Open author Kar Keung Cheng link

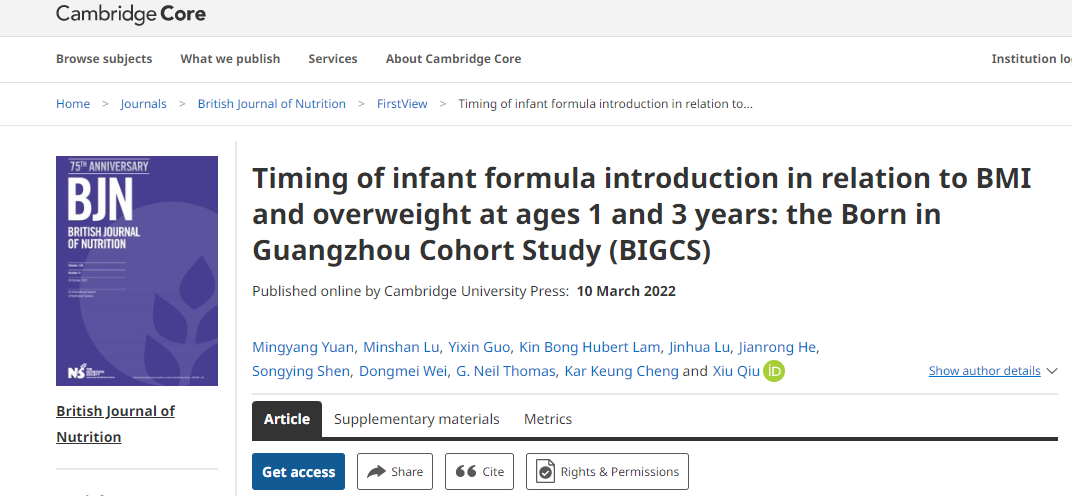[x=621, y=371]
